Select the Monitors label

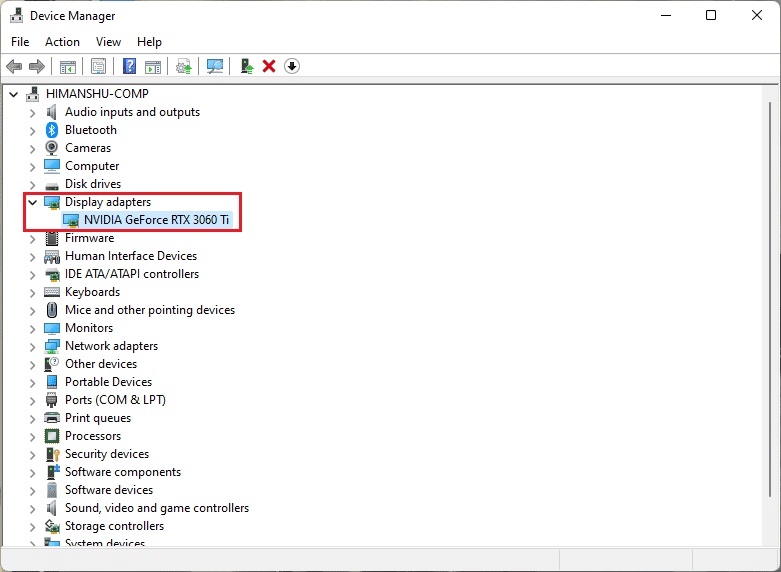point(89,328)
